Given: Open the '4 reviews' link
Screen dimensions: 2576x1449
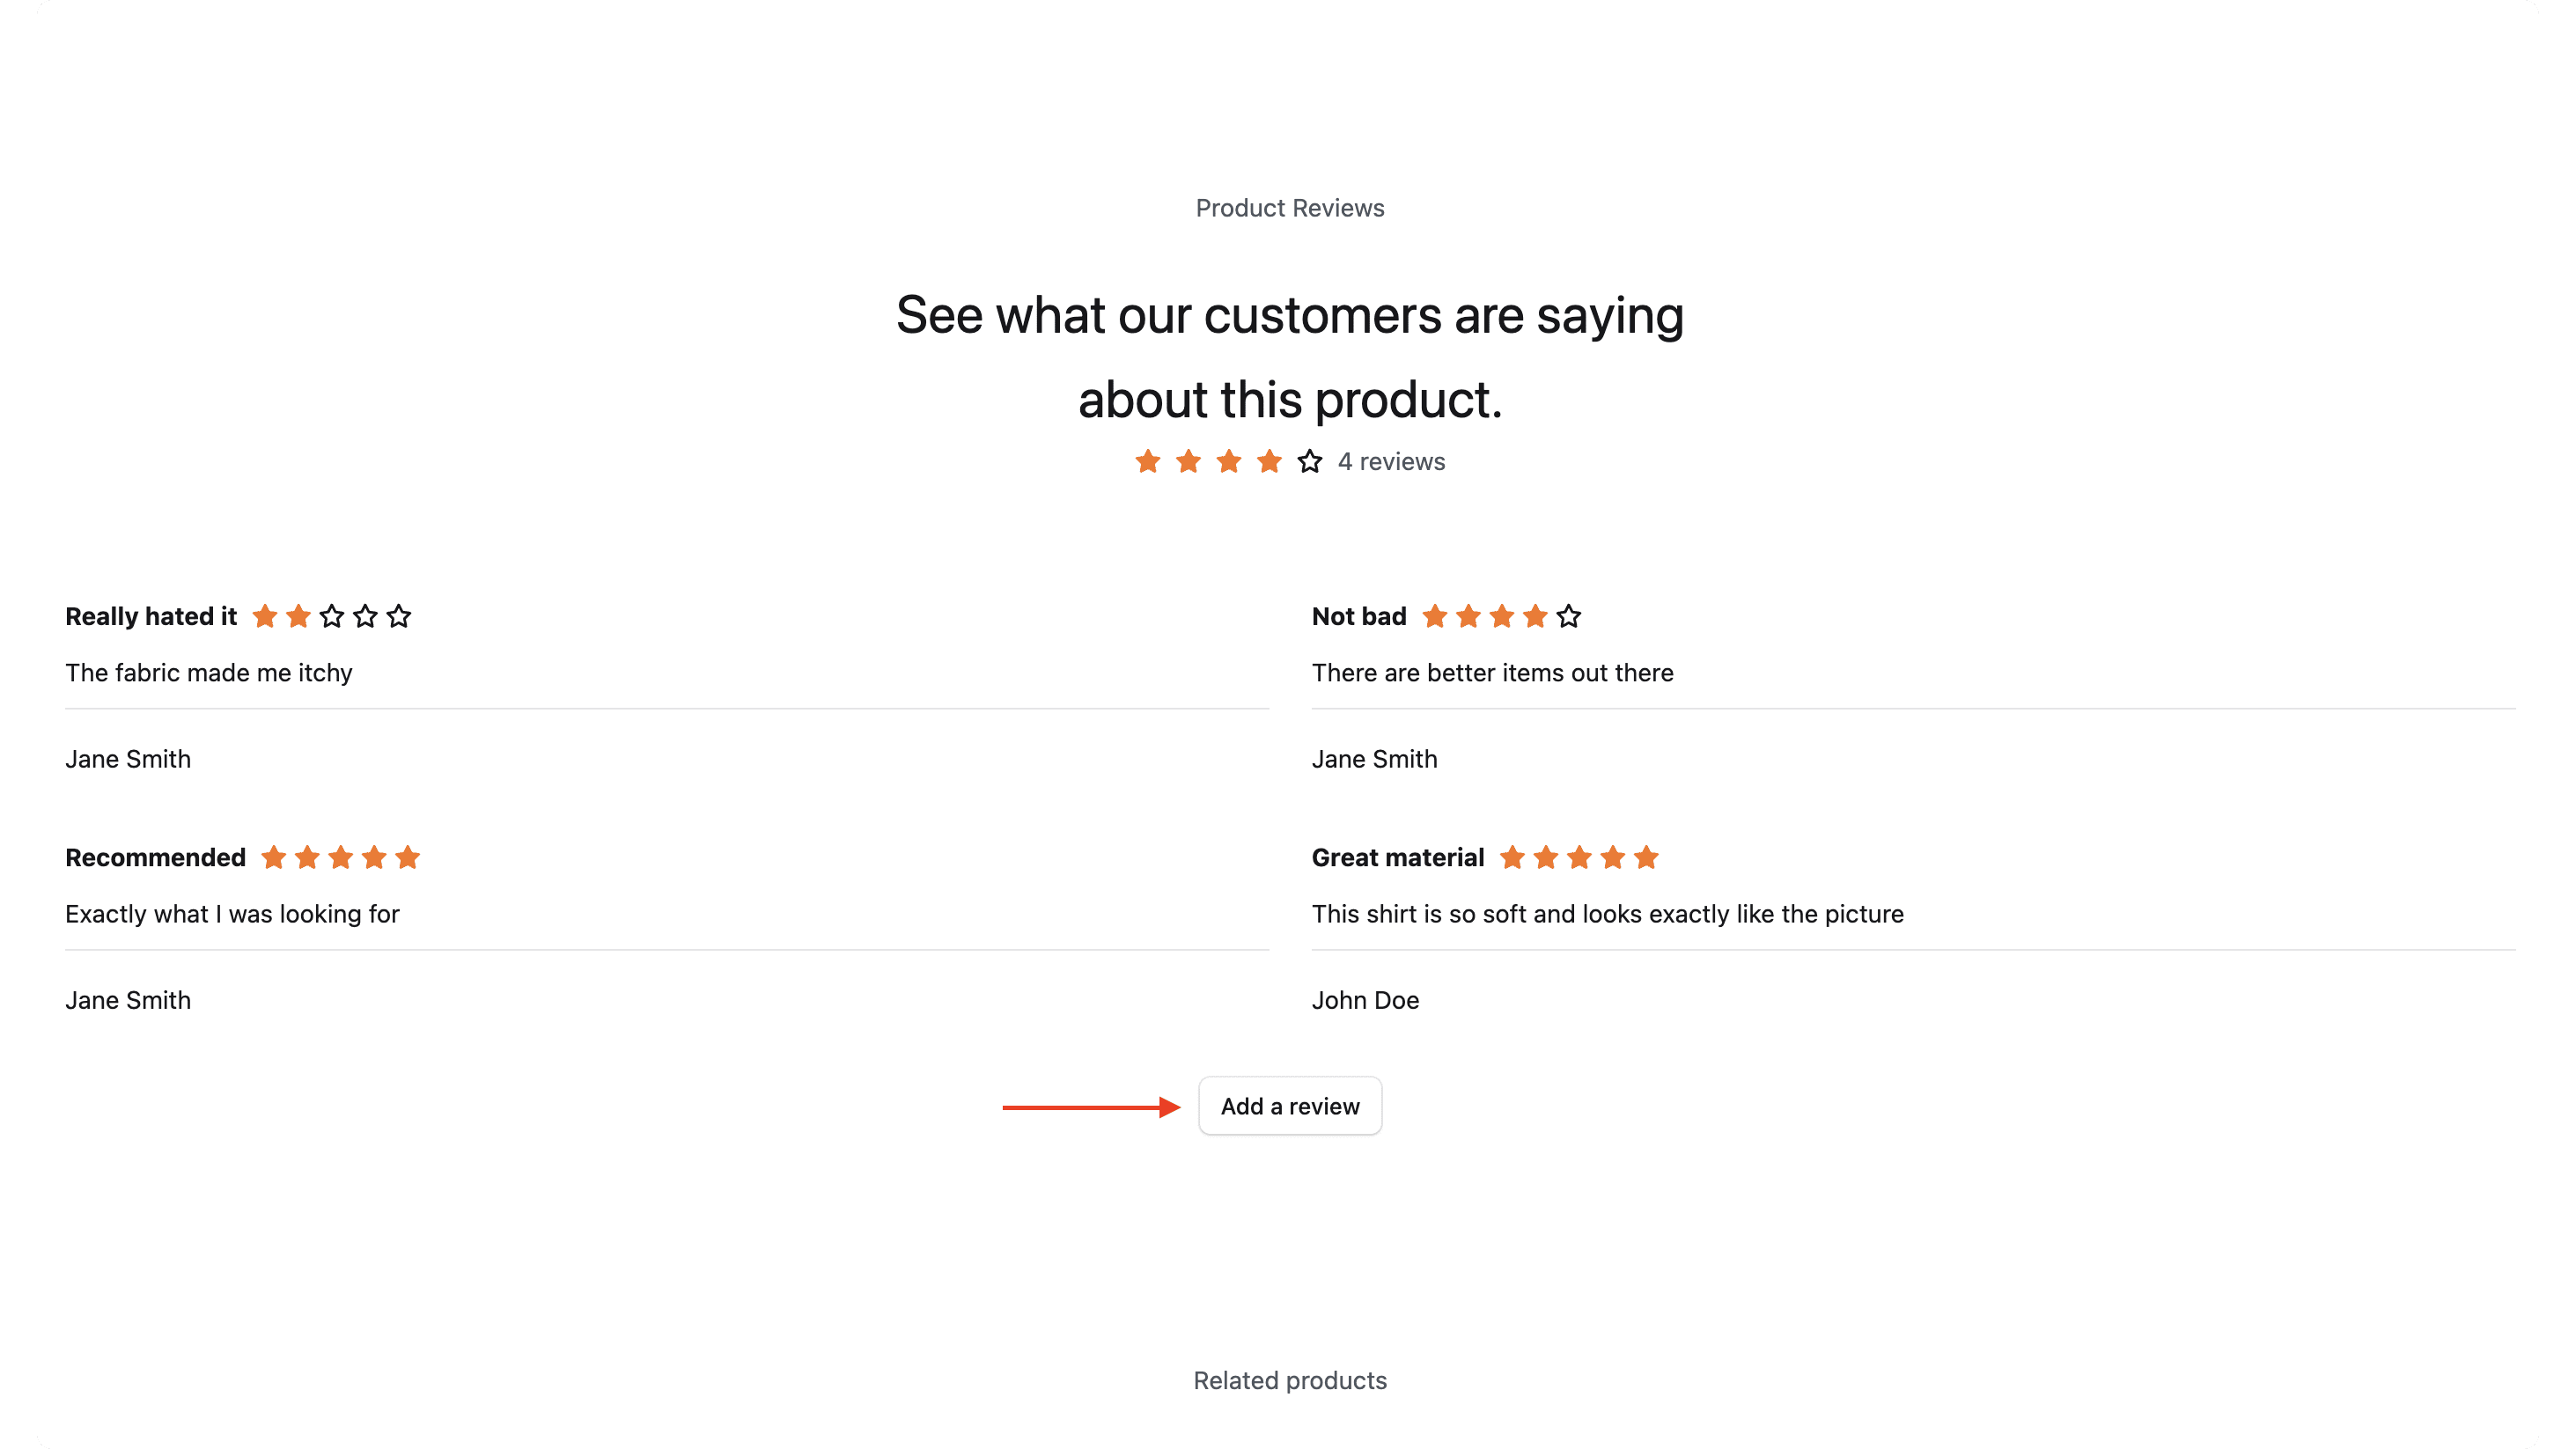Looking at the screenshot, I should point(1391,461).
